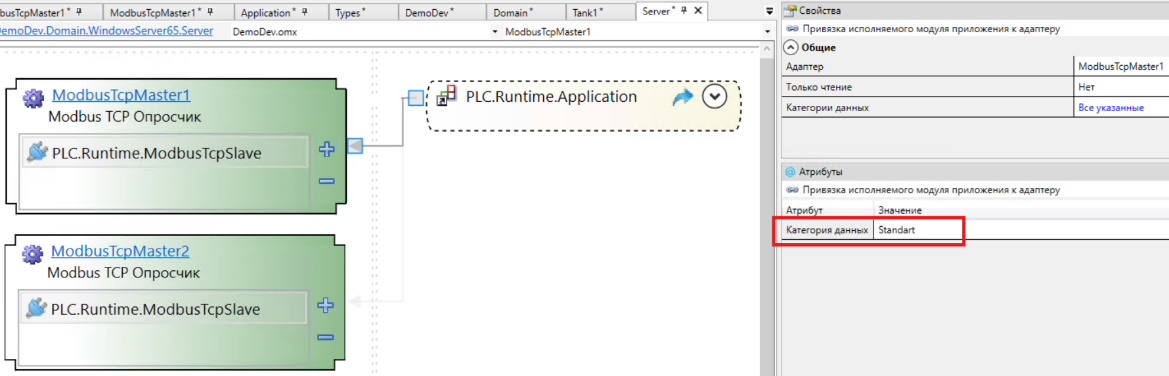Remove a binding with ModbusTcpMaster1's minus icon

click(x=327, y=181)
